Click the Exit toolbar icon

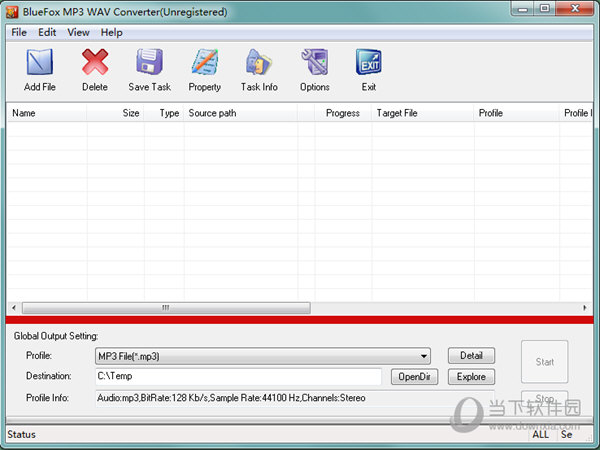[x=369, y=62]
